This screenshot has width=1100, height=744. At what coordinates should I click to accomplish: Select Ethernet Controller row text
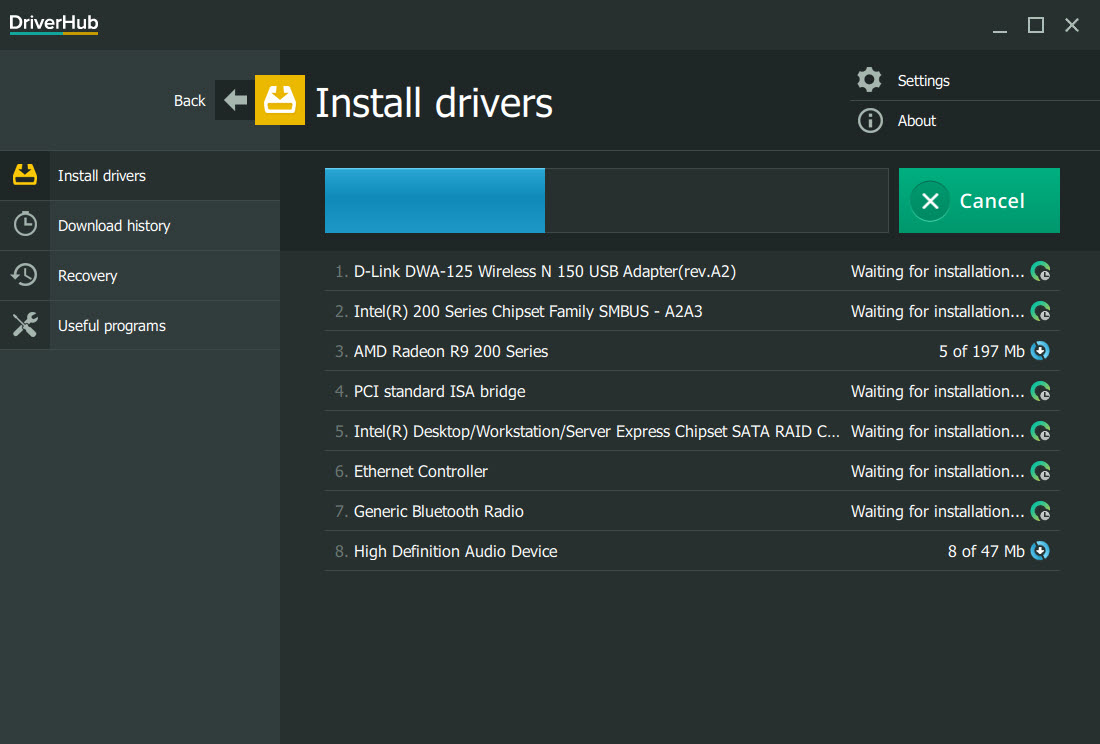(420, 471)
